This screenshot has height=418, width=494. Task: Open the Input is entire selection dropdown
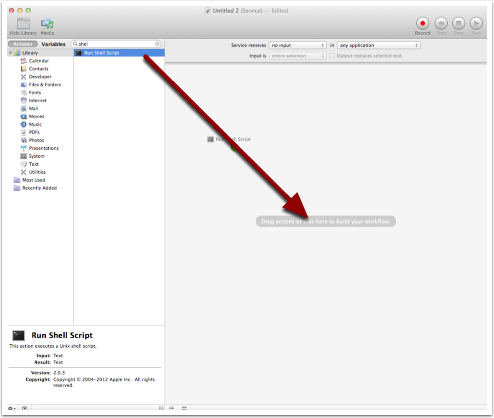coord(297,56)
